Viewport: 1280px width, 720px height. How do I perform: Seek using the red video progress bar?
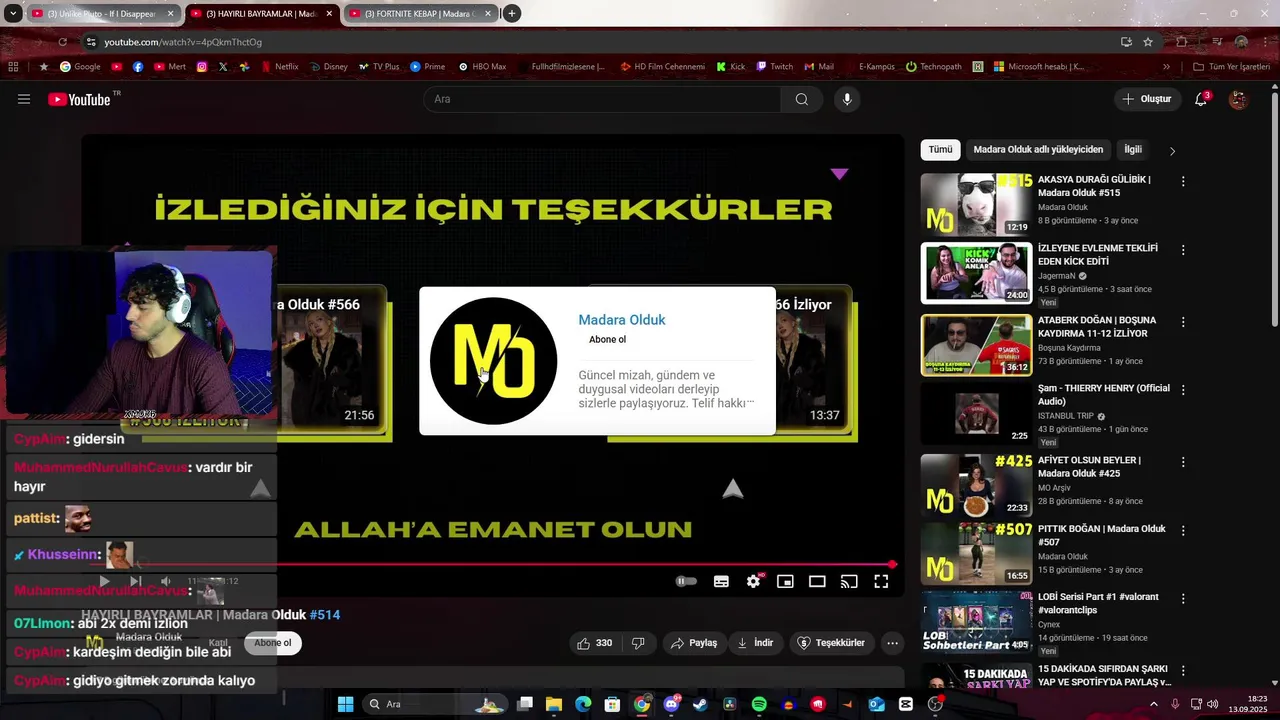point(488,565)
